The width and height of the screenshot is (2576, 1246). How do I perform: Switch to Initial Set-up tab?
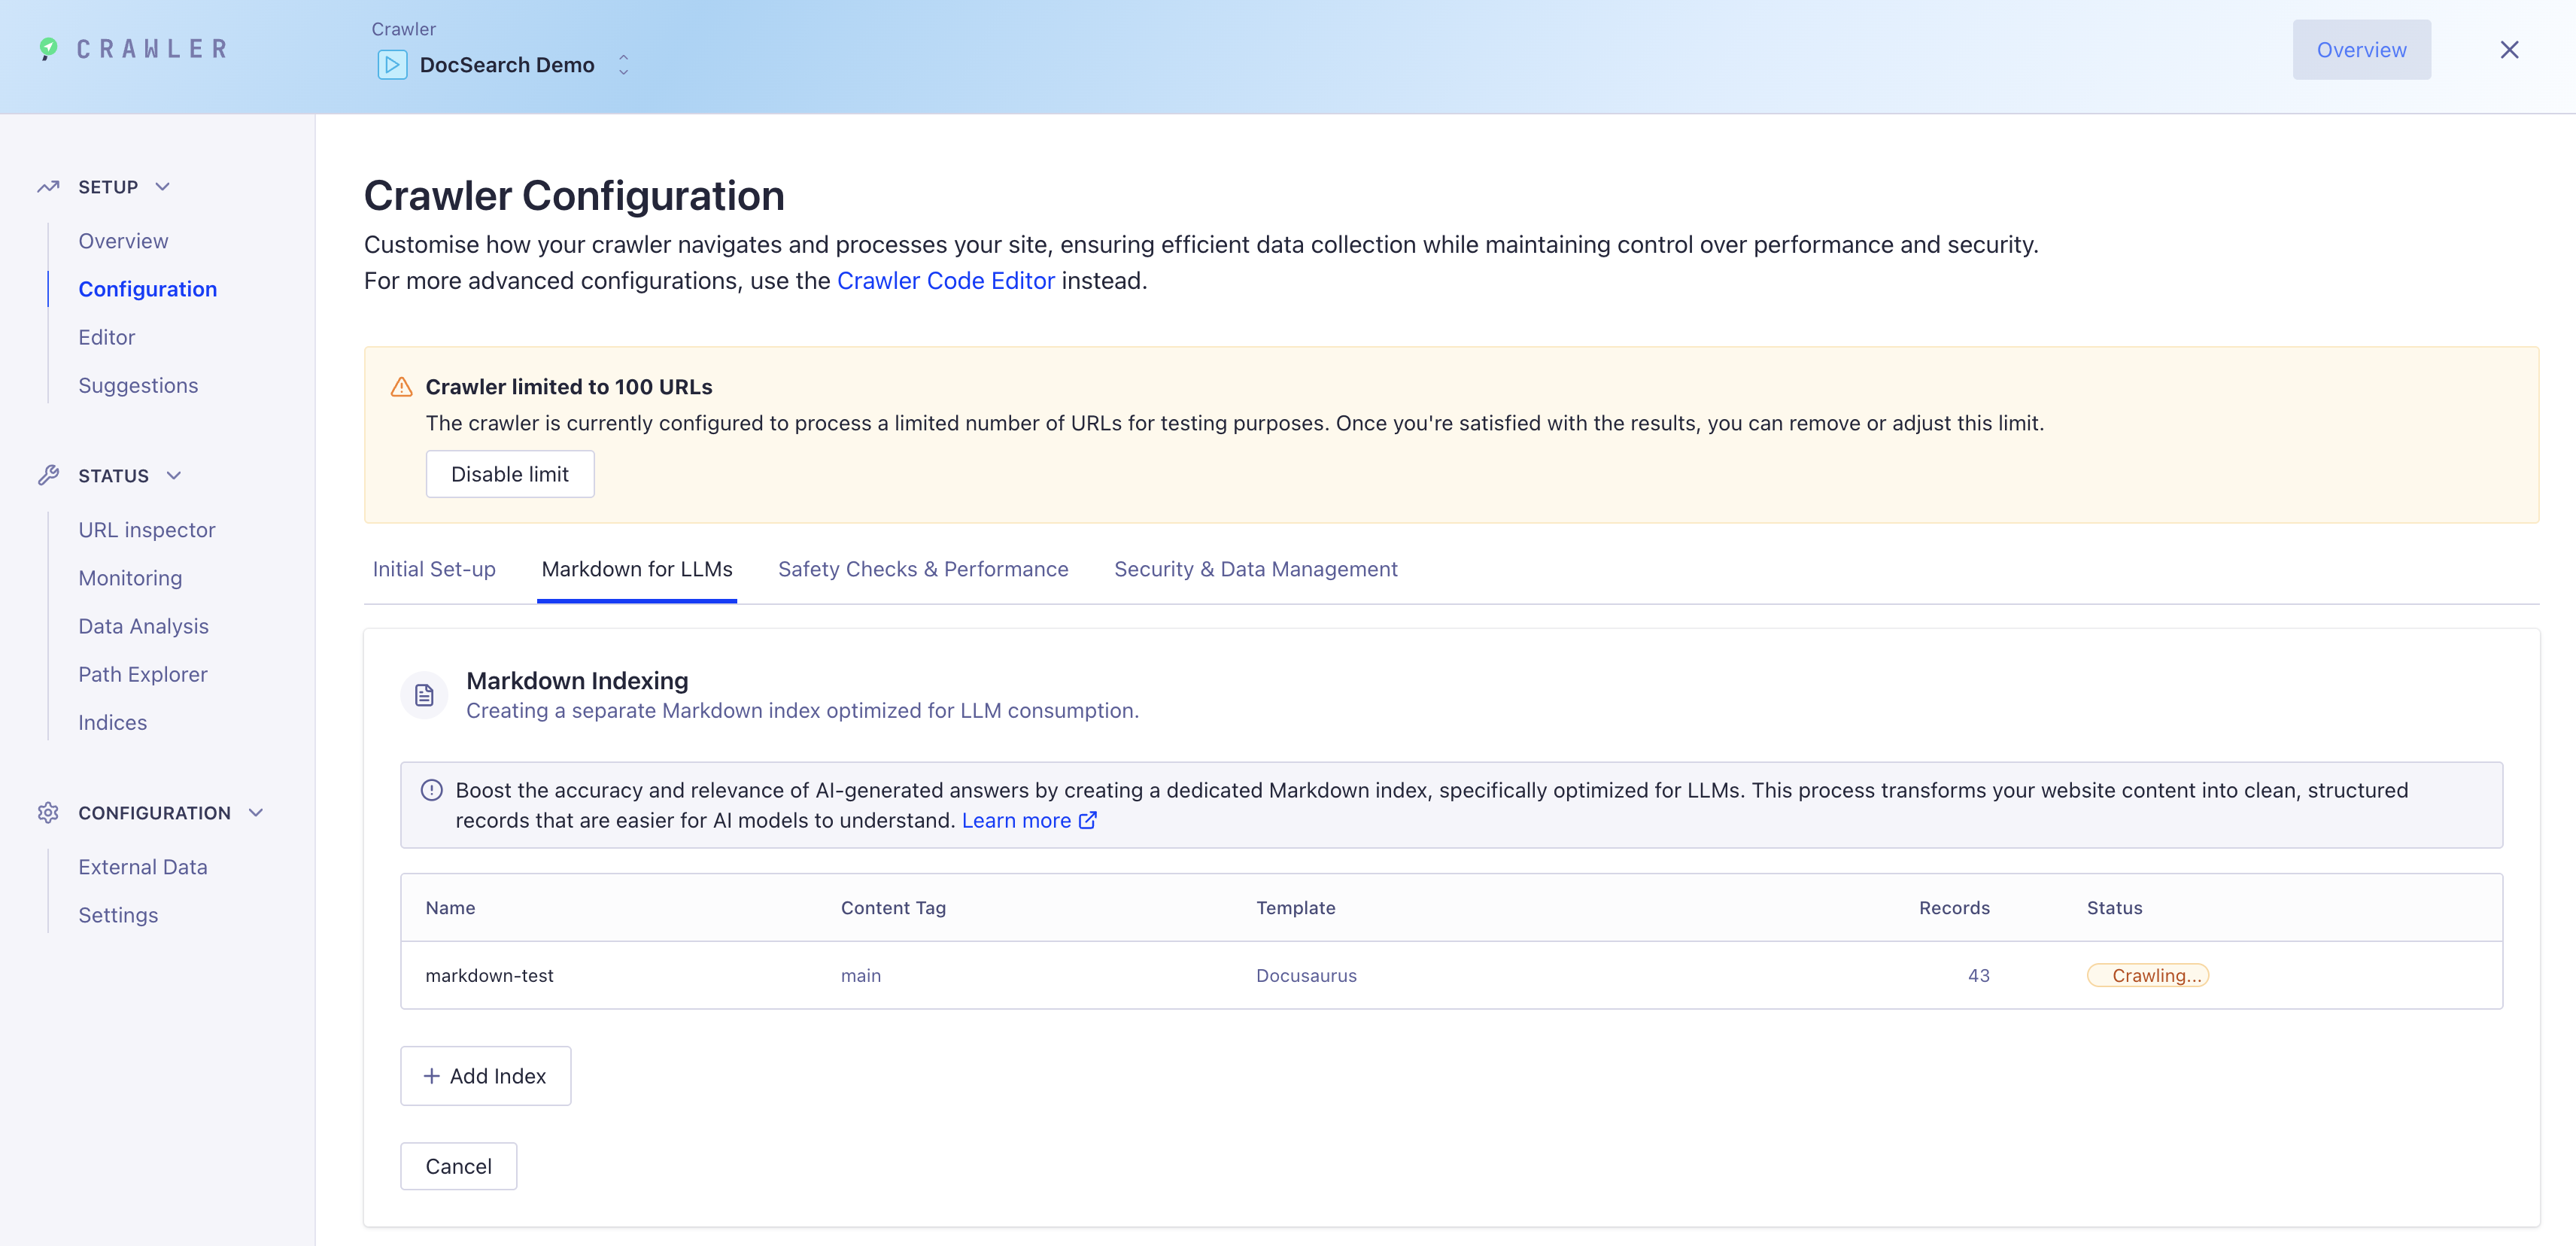(x=434, y=569)
